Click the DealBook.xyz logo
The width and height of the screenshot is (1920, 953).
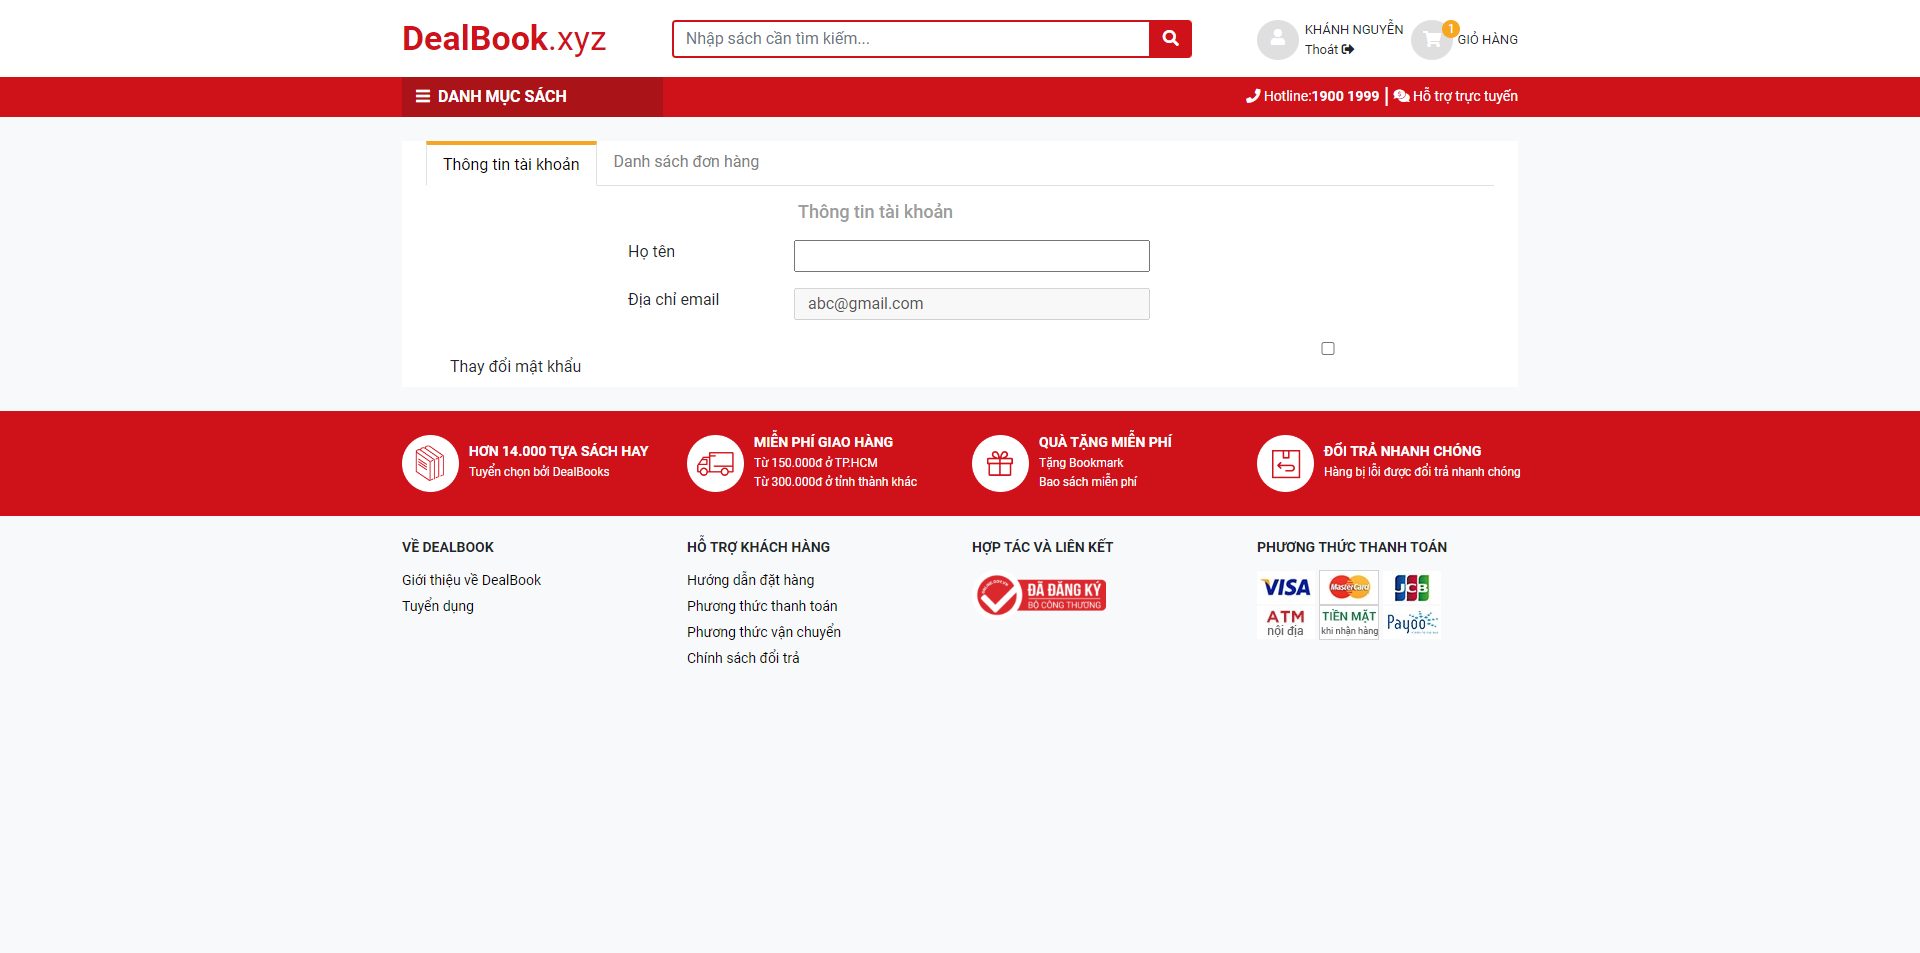point(504,39)
